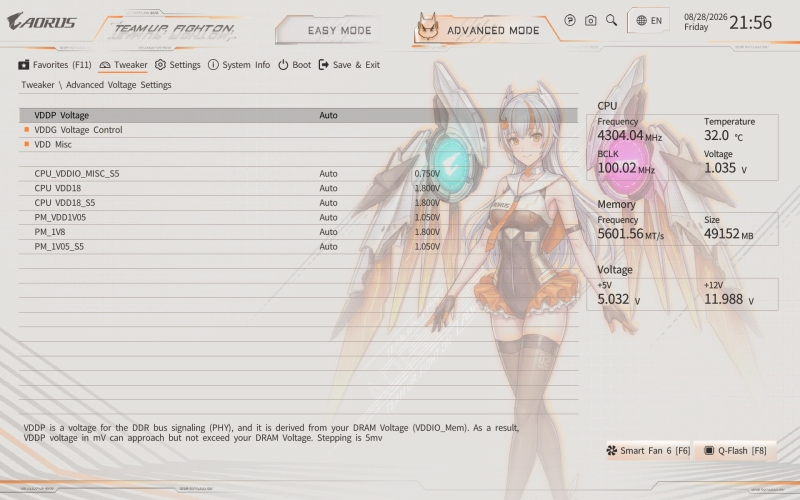Click the orange bullet beside VDDG Voltage Control

tap(27, 130)
